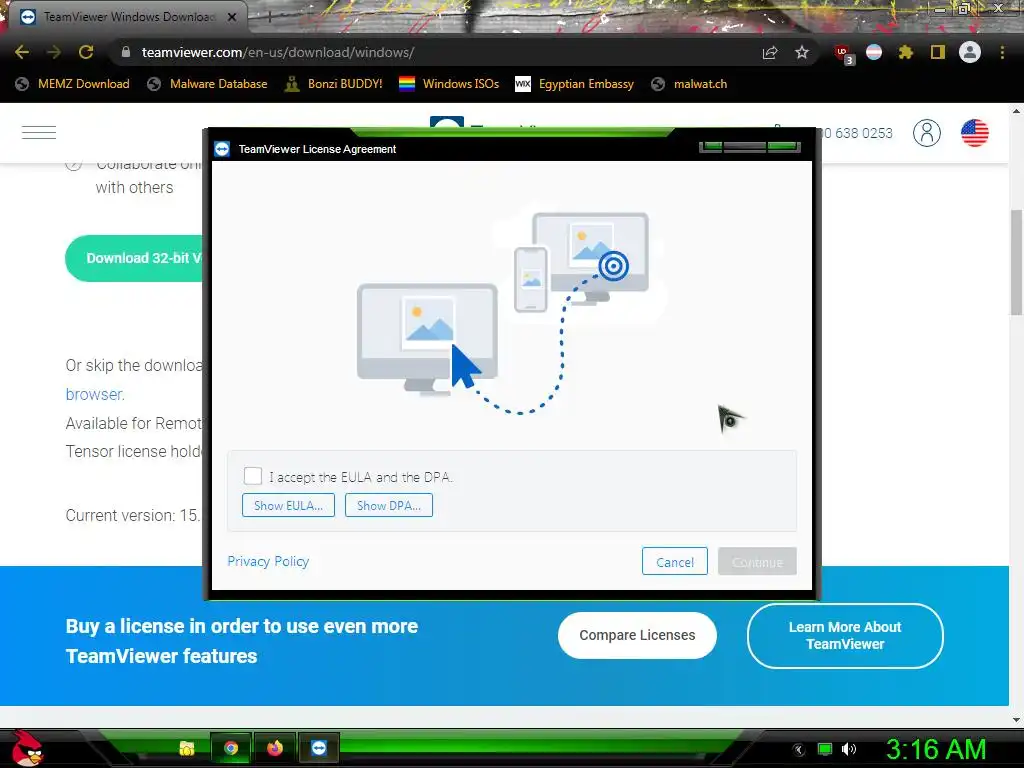The image size is (1024, 768).
Task: Click the Show EULA... button
Action: pyautogui.click(x=288, y=505)
